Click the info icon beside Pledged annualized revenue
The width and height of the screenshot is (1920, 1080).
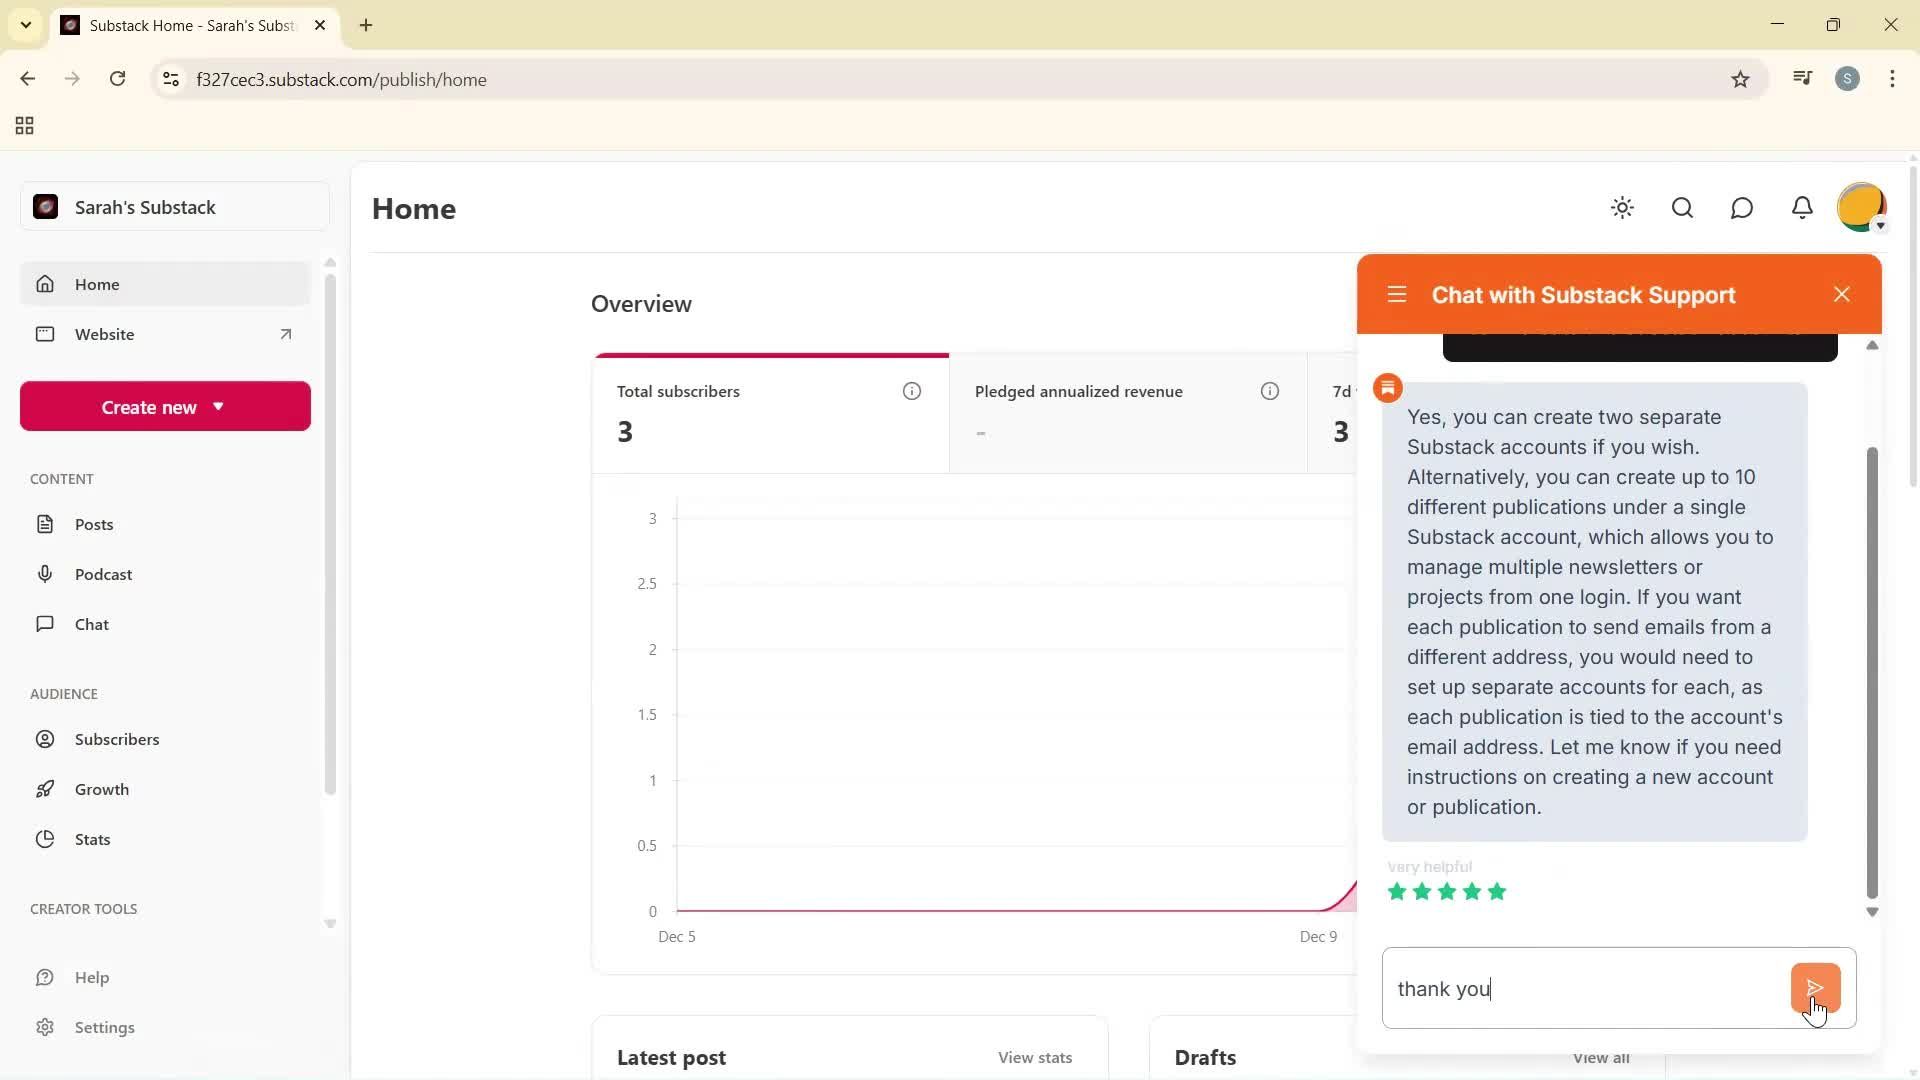[x=1270, y=391]
